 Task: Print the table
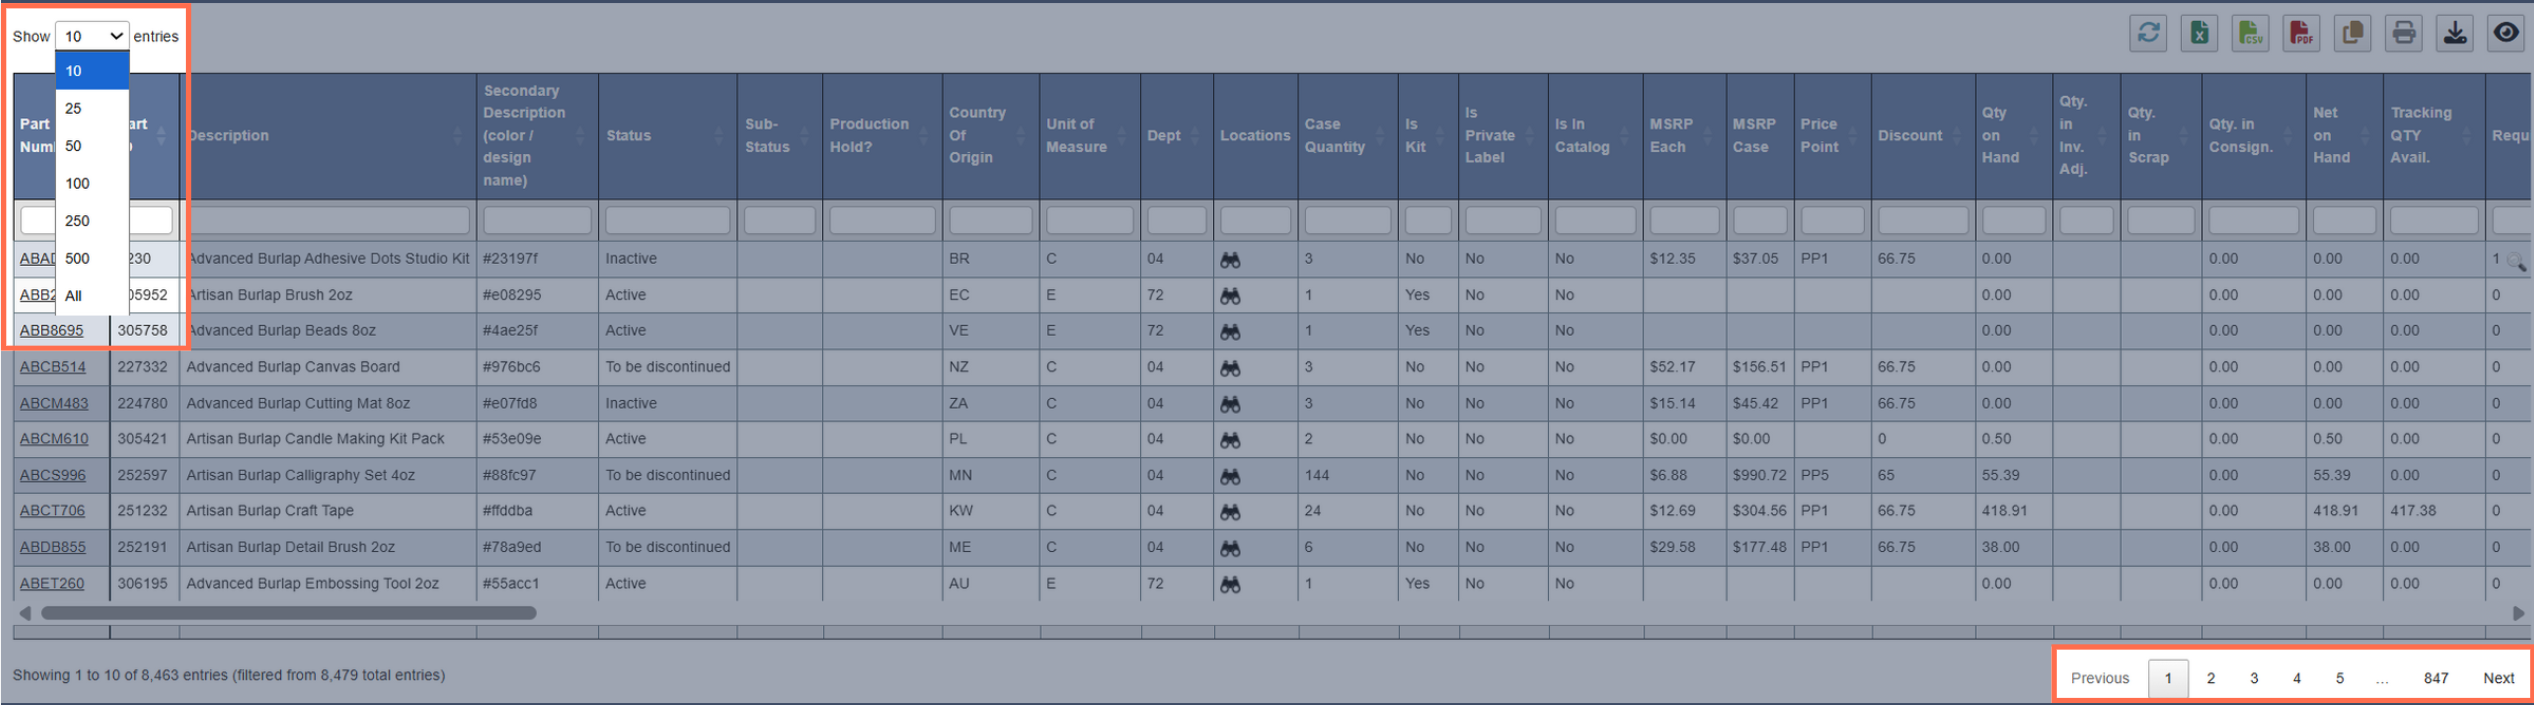click(2403, 33)
